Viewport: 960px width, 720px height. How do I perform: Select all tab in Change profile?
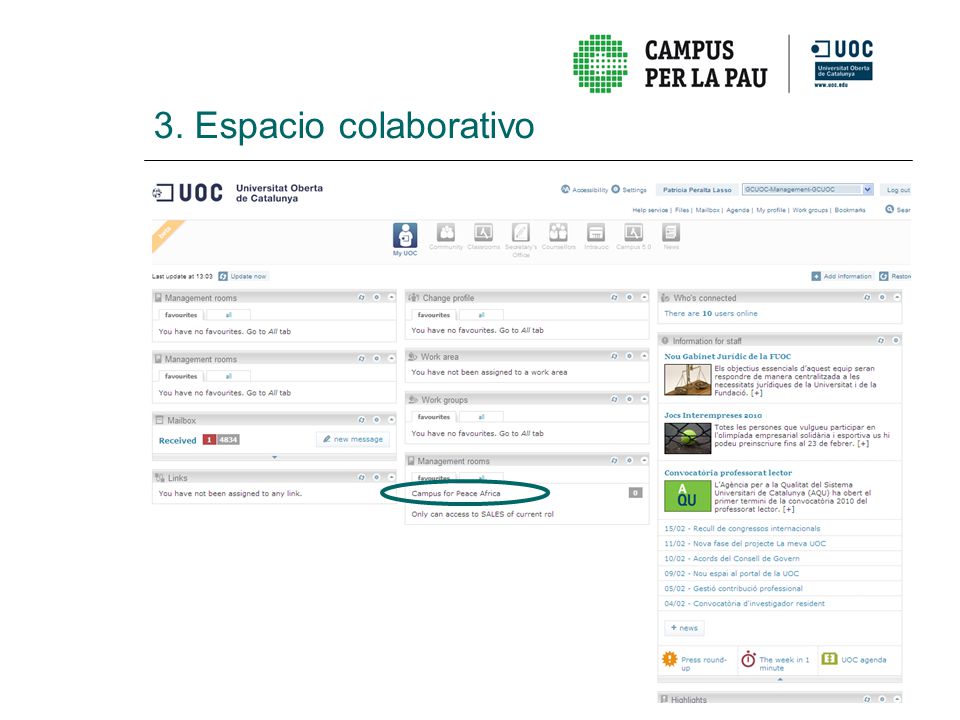(481, 315)
